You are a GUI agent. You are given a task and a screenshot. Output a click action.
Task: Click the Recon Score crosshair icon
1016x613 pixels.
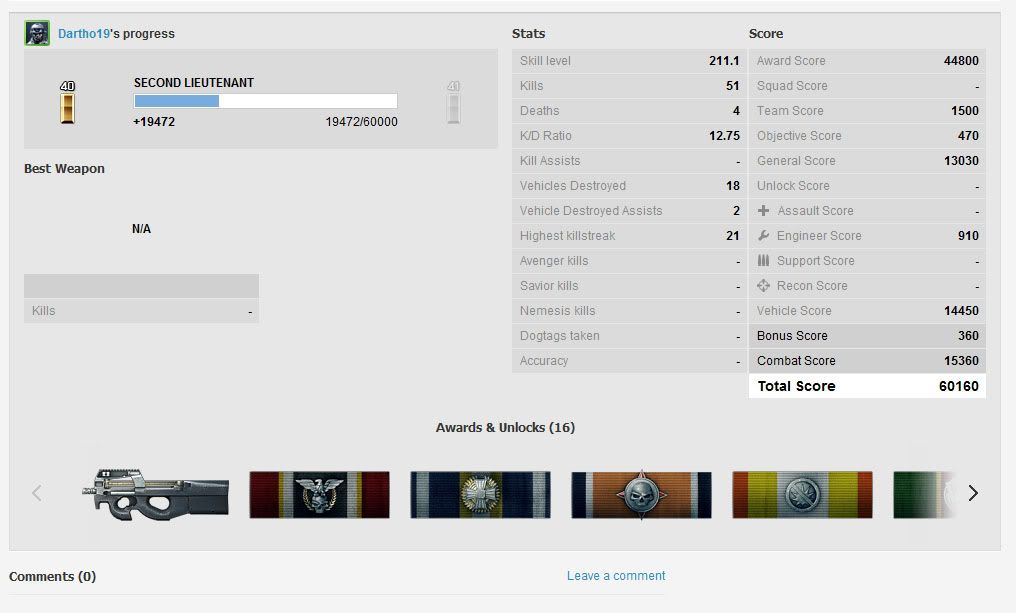pos(764,286)
